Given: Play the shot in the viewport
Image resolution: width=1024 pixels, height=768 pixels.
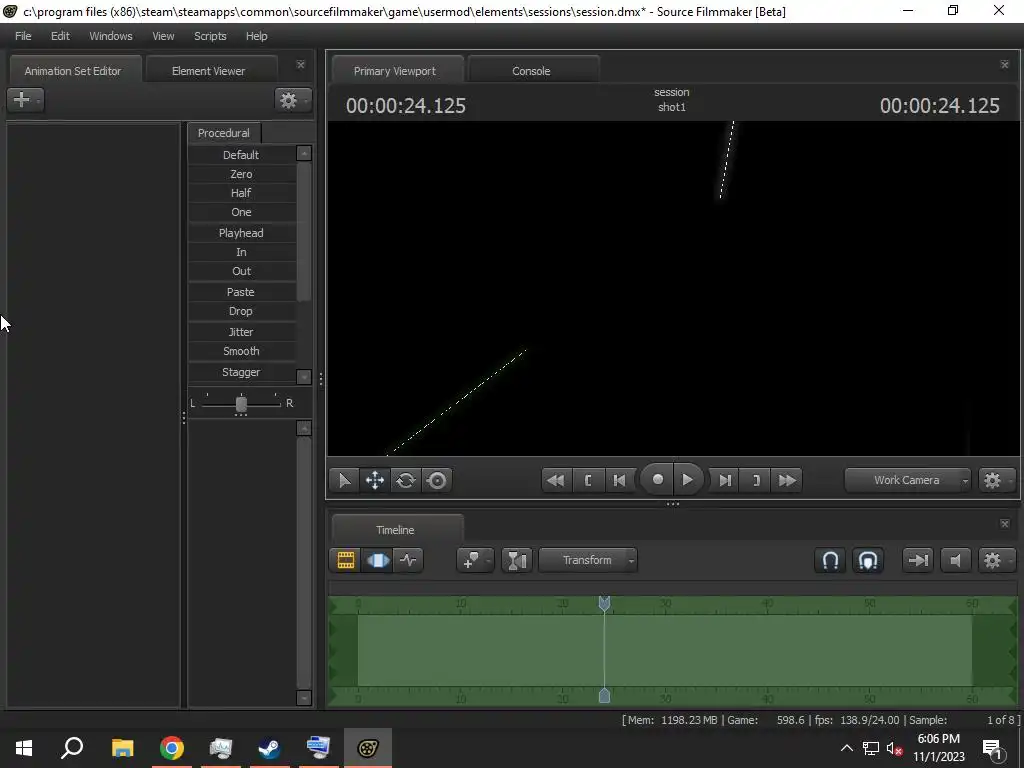Looking at the screenshot, I should [x=688, y=480].
